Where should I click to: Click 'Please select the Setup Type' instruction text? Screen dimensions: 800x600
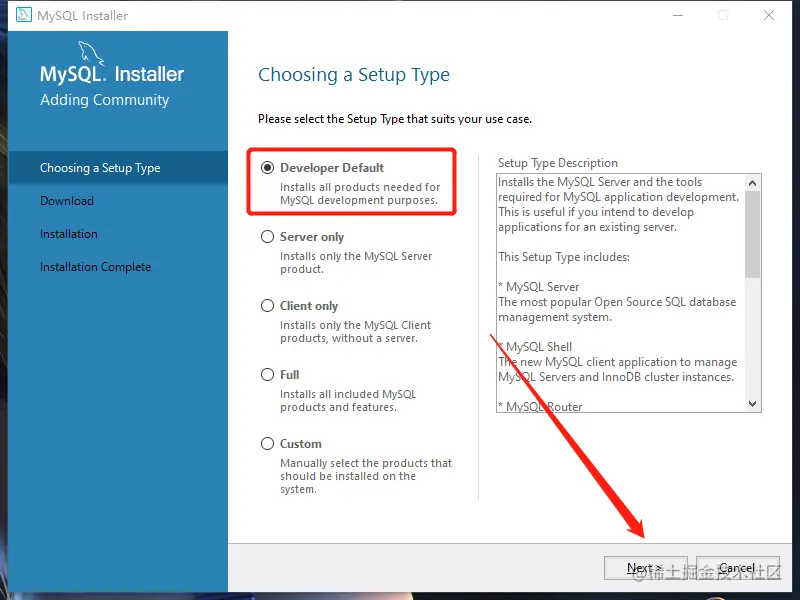(395, 119)
